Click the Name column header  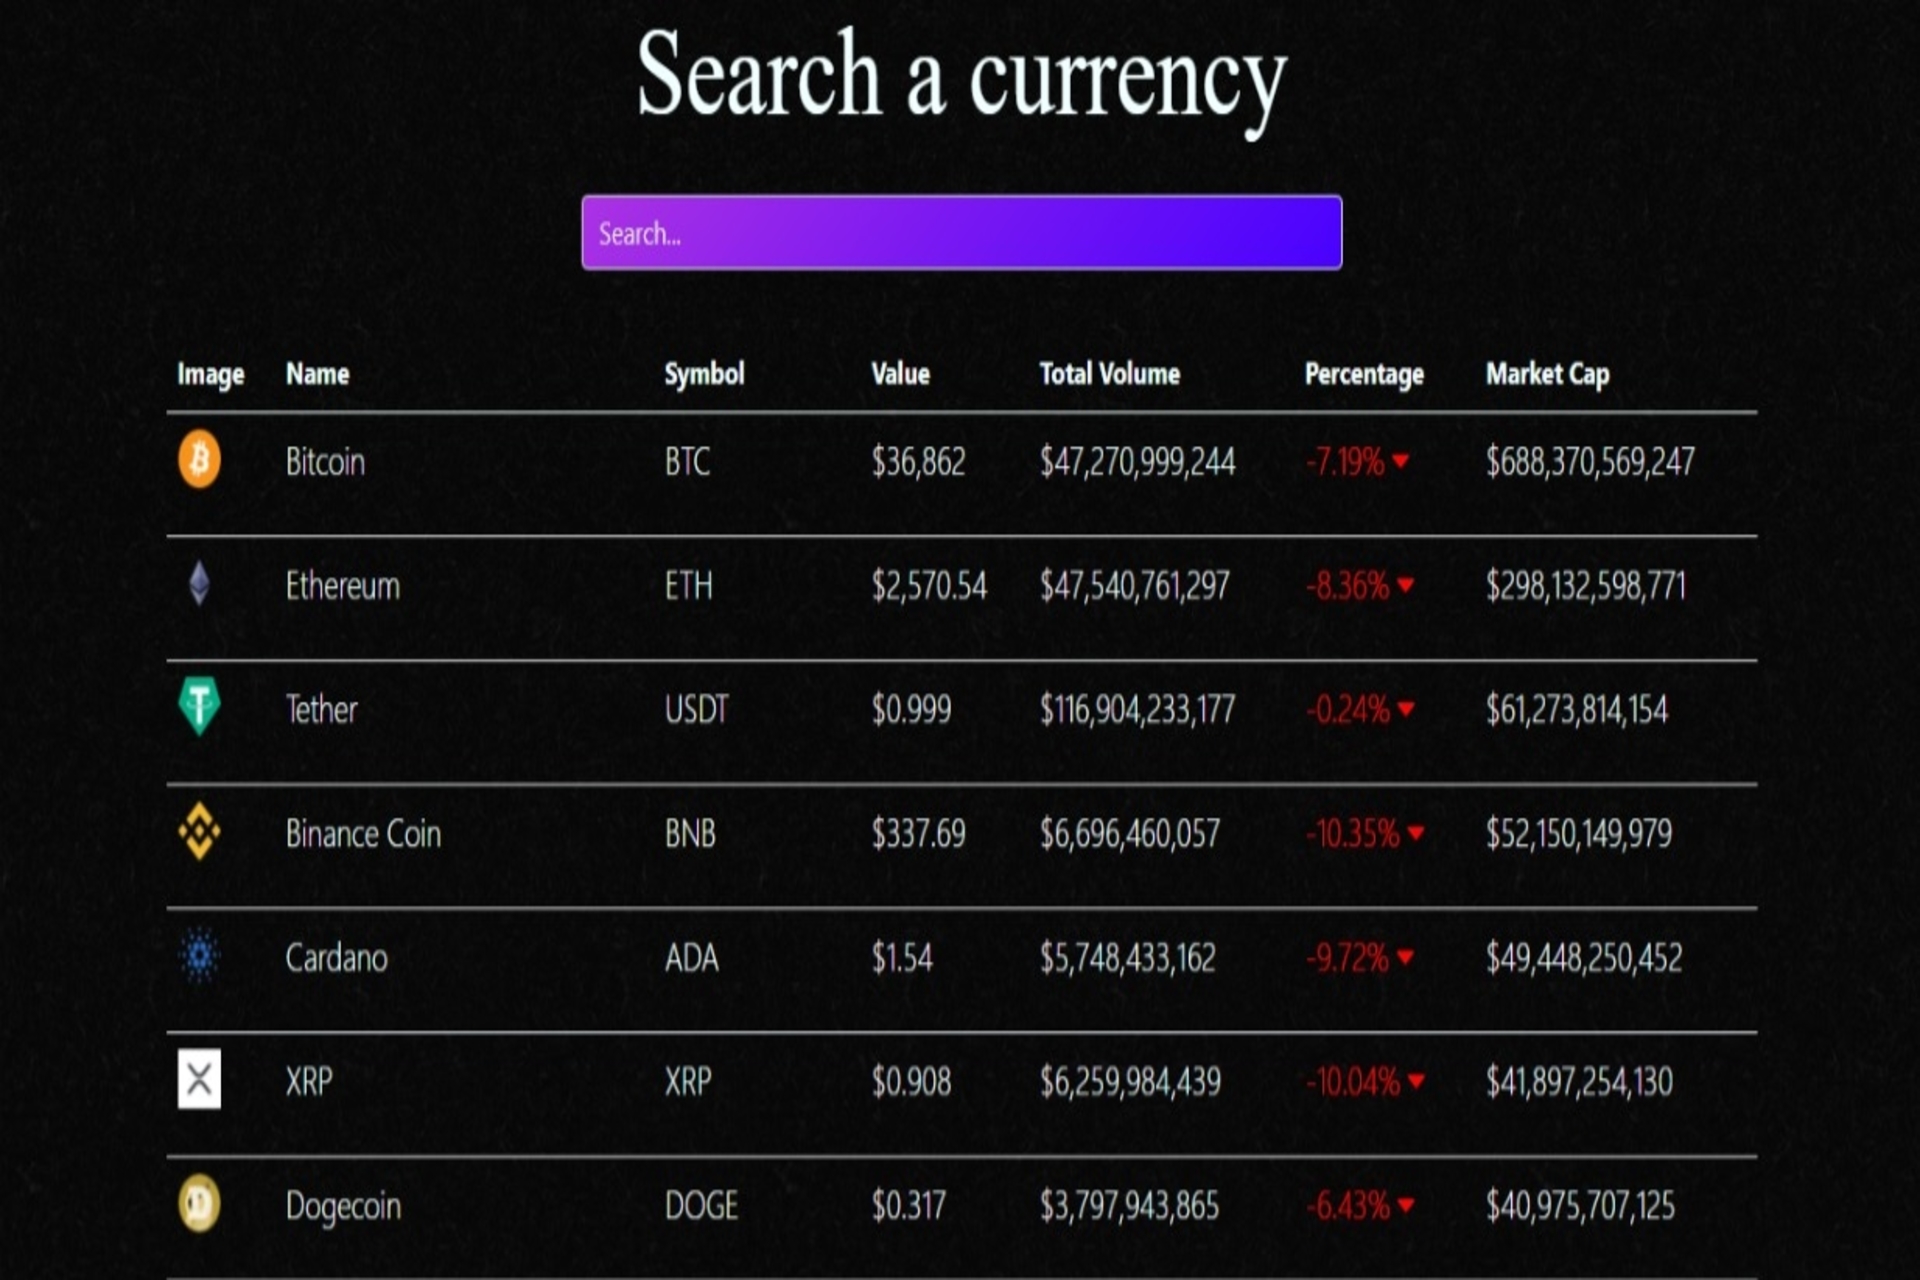317,374
